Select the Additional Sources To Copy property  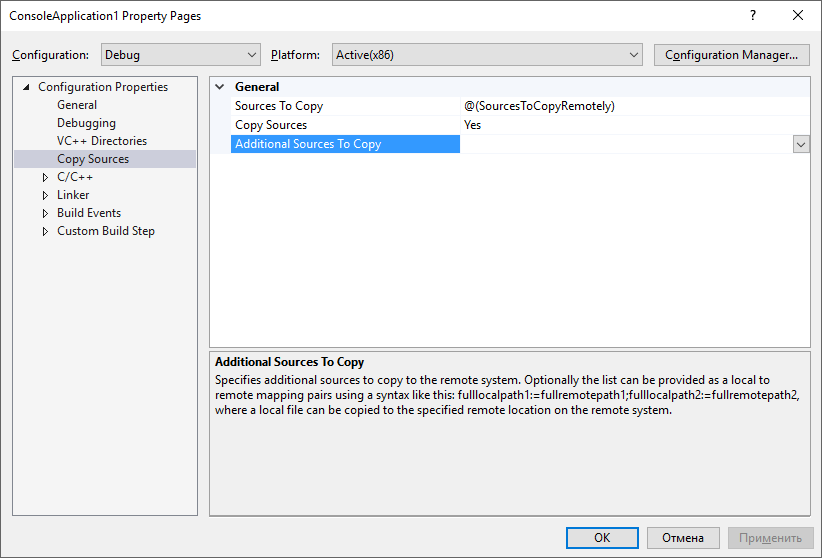coord(345,144)
